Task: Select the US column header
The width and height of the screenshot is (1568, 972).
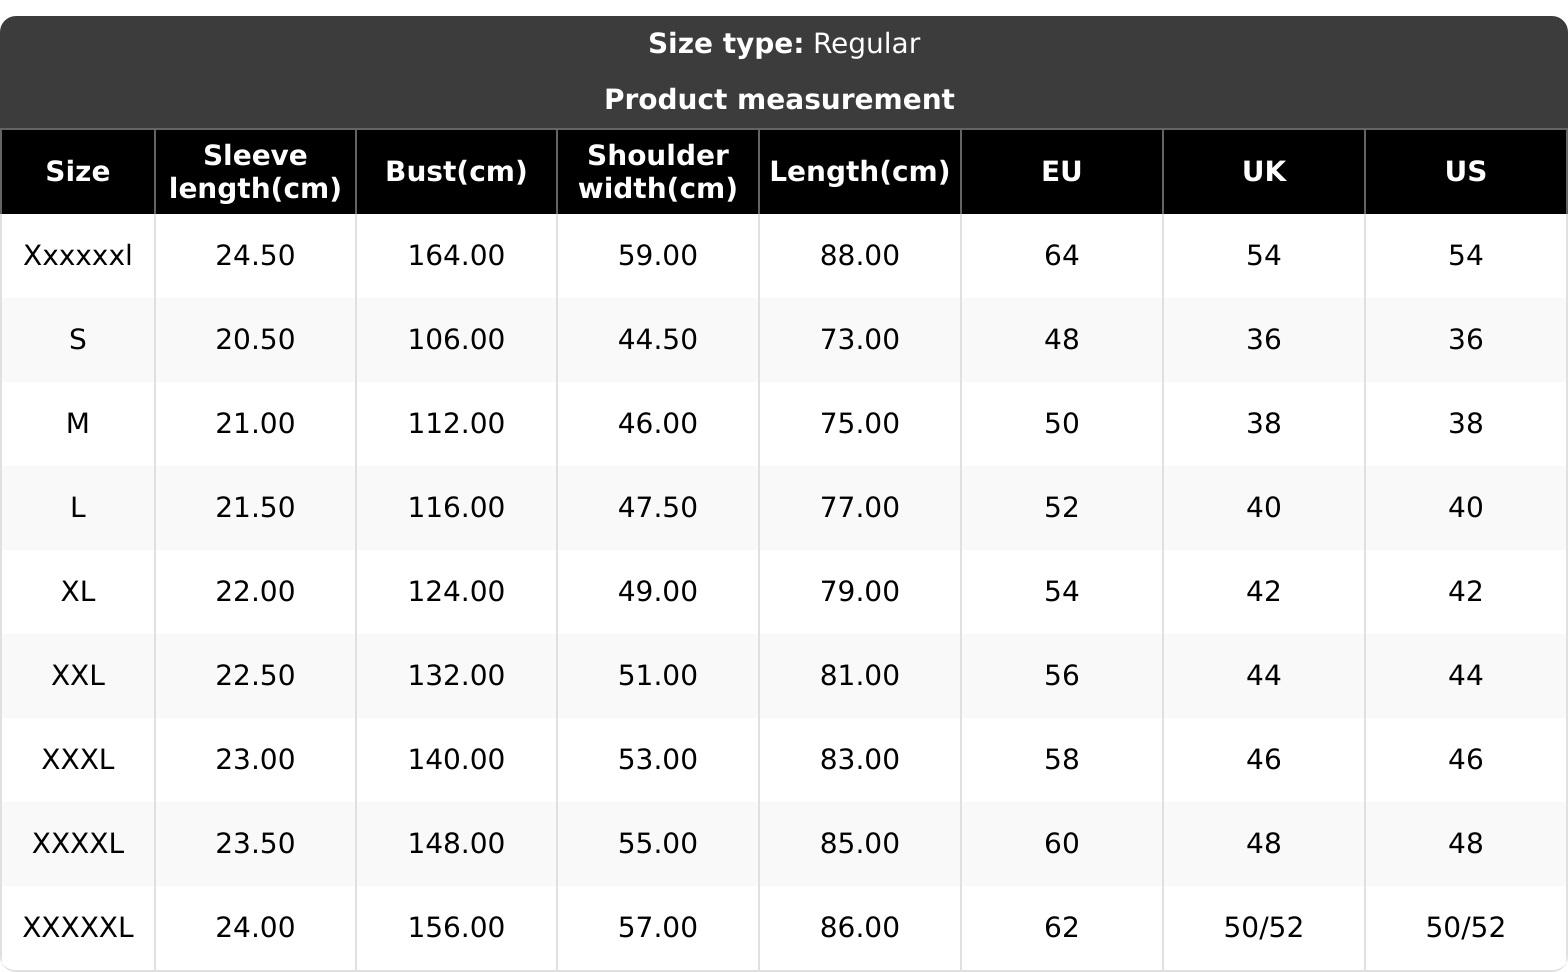Action: tap(1465, 172)
